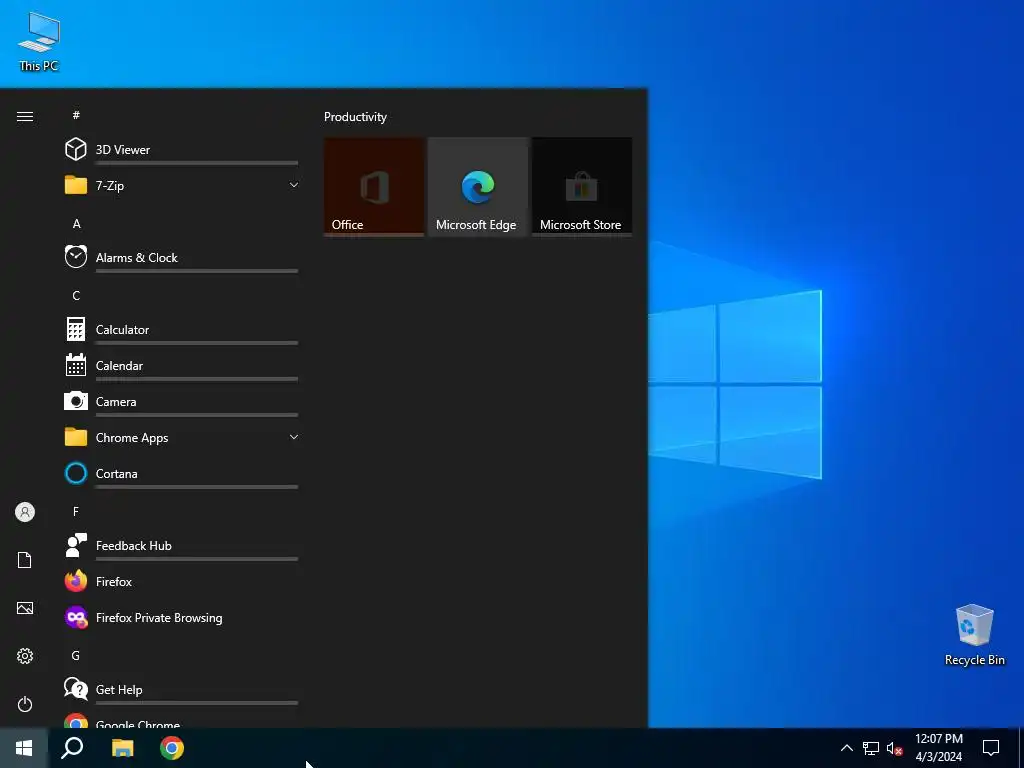The image size is (1024, 768).
Task: Open the Alarms & Clock app
Action: click(182, 257)
